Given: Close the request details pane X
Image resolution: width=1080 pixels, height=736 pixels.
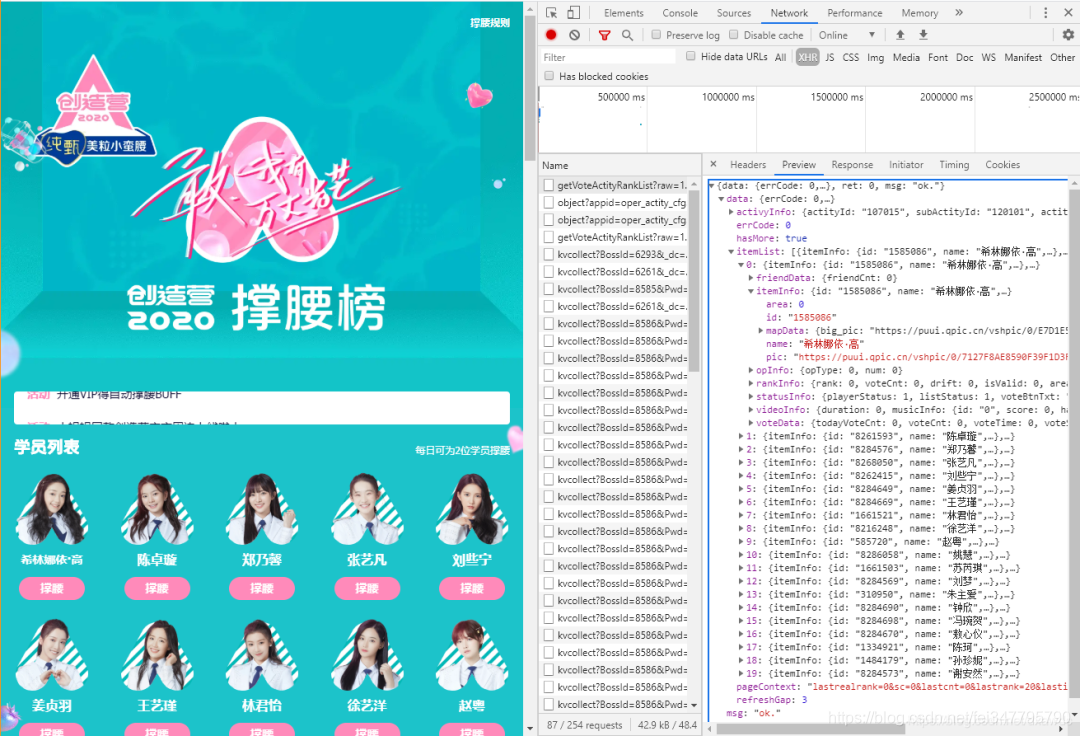Looking at the screenshot, I should point(714,164).
